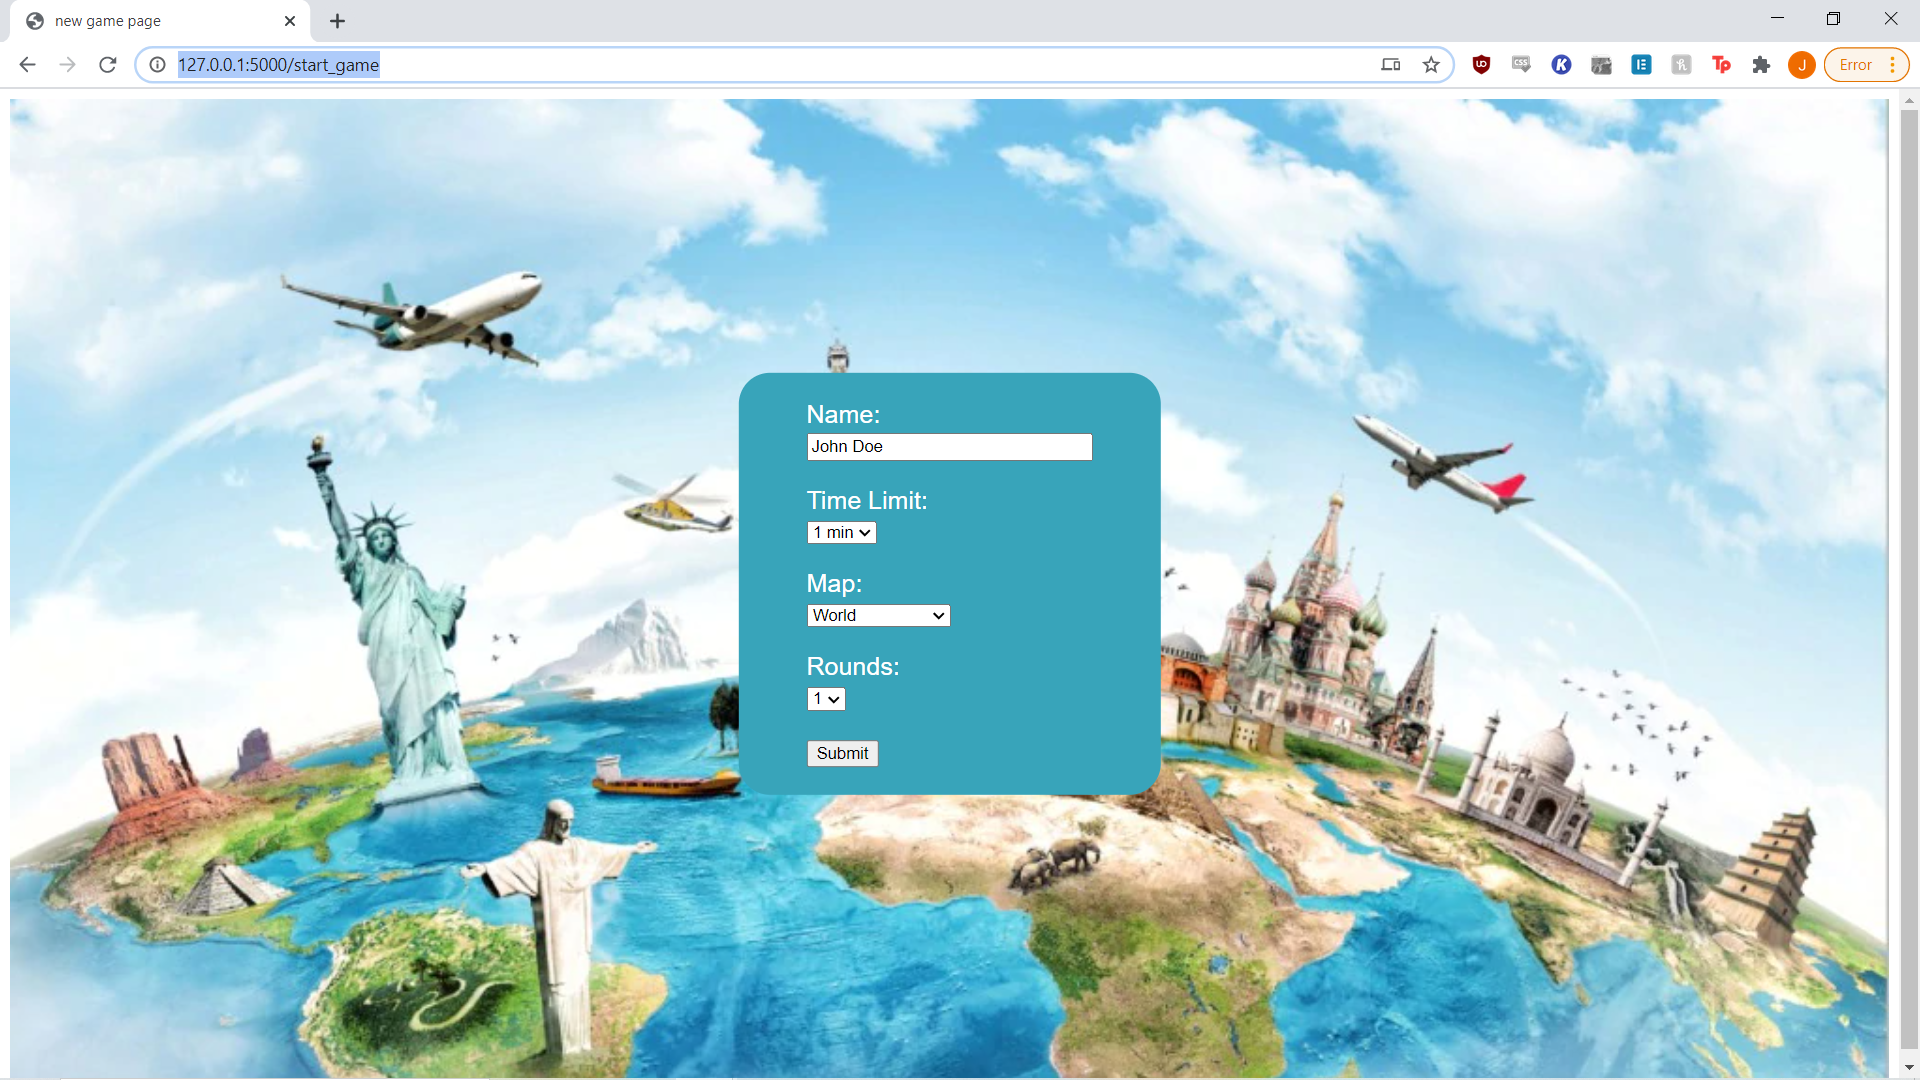This screenshot has height=1080, width=1920.
Task: Select the new game page tab
Action: point(150,21)
